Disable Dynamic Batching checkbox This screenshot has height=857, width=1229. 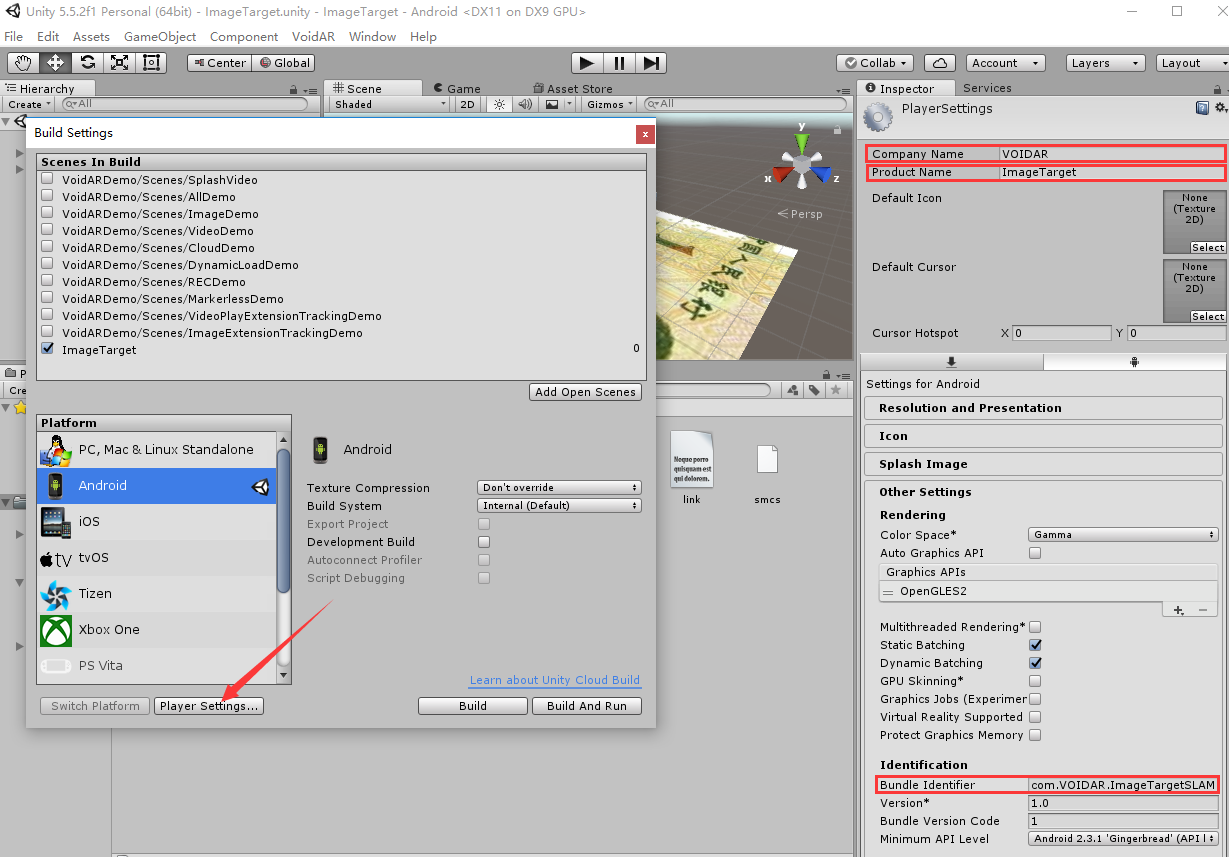(1035, 663)
